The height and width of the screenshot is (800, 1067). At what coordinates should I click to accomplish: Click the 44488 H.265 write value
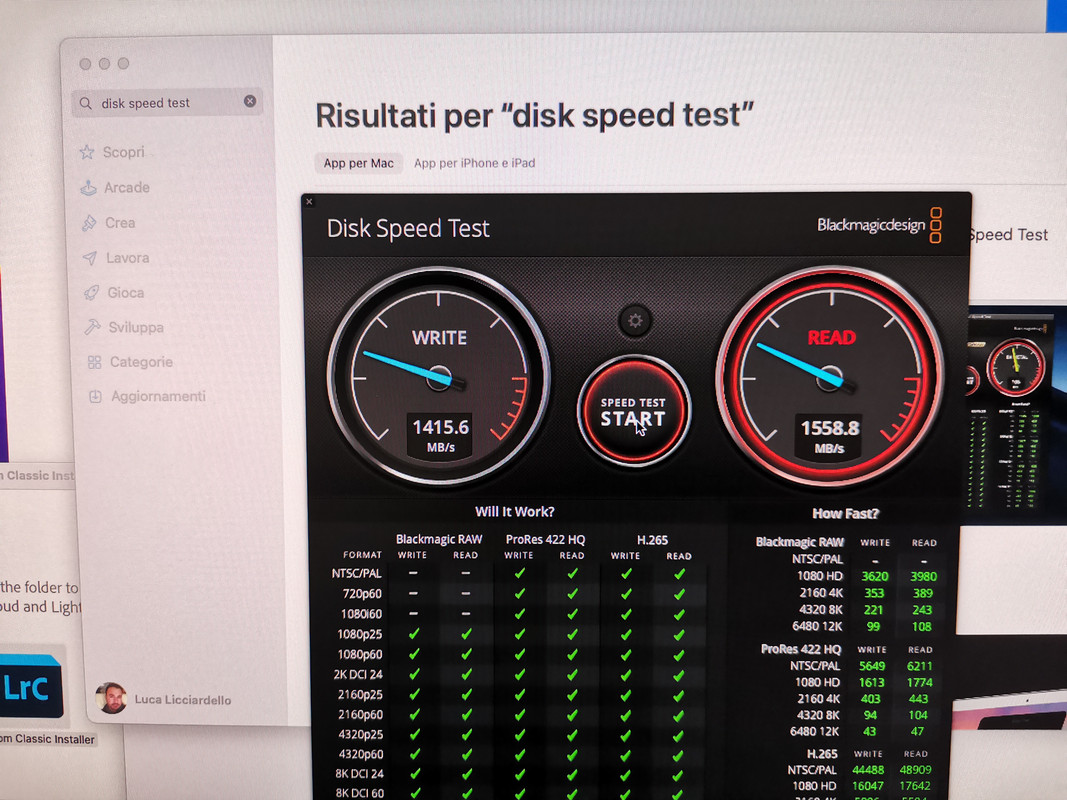(x=868, y=770)
